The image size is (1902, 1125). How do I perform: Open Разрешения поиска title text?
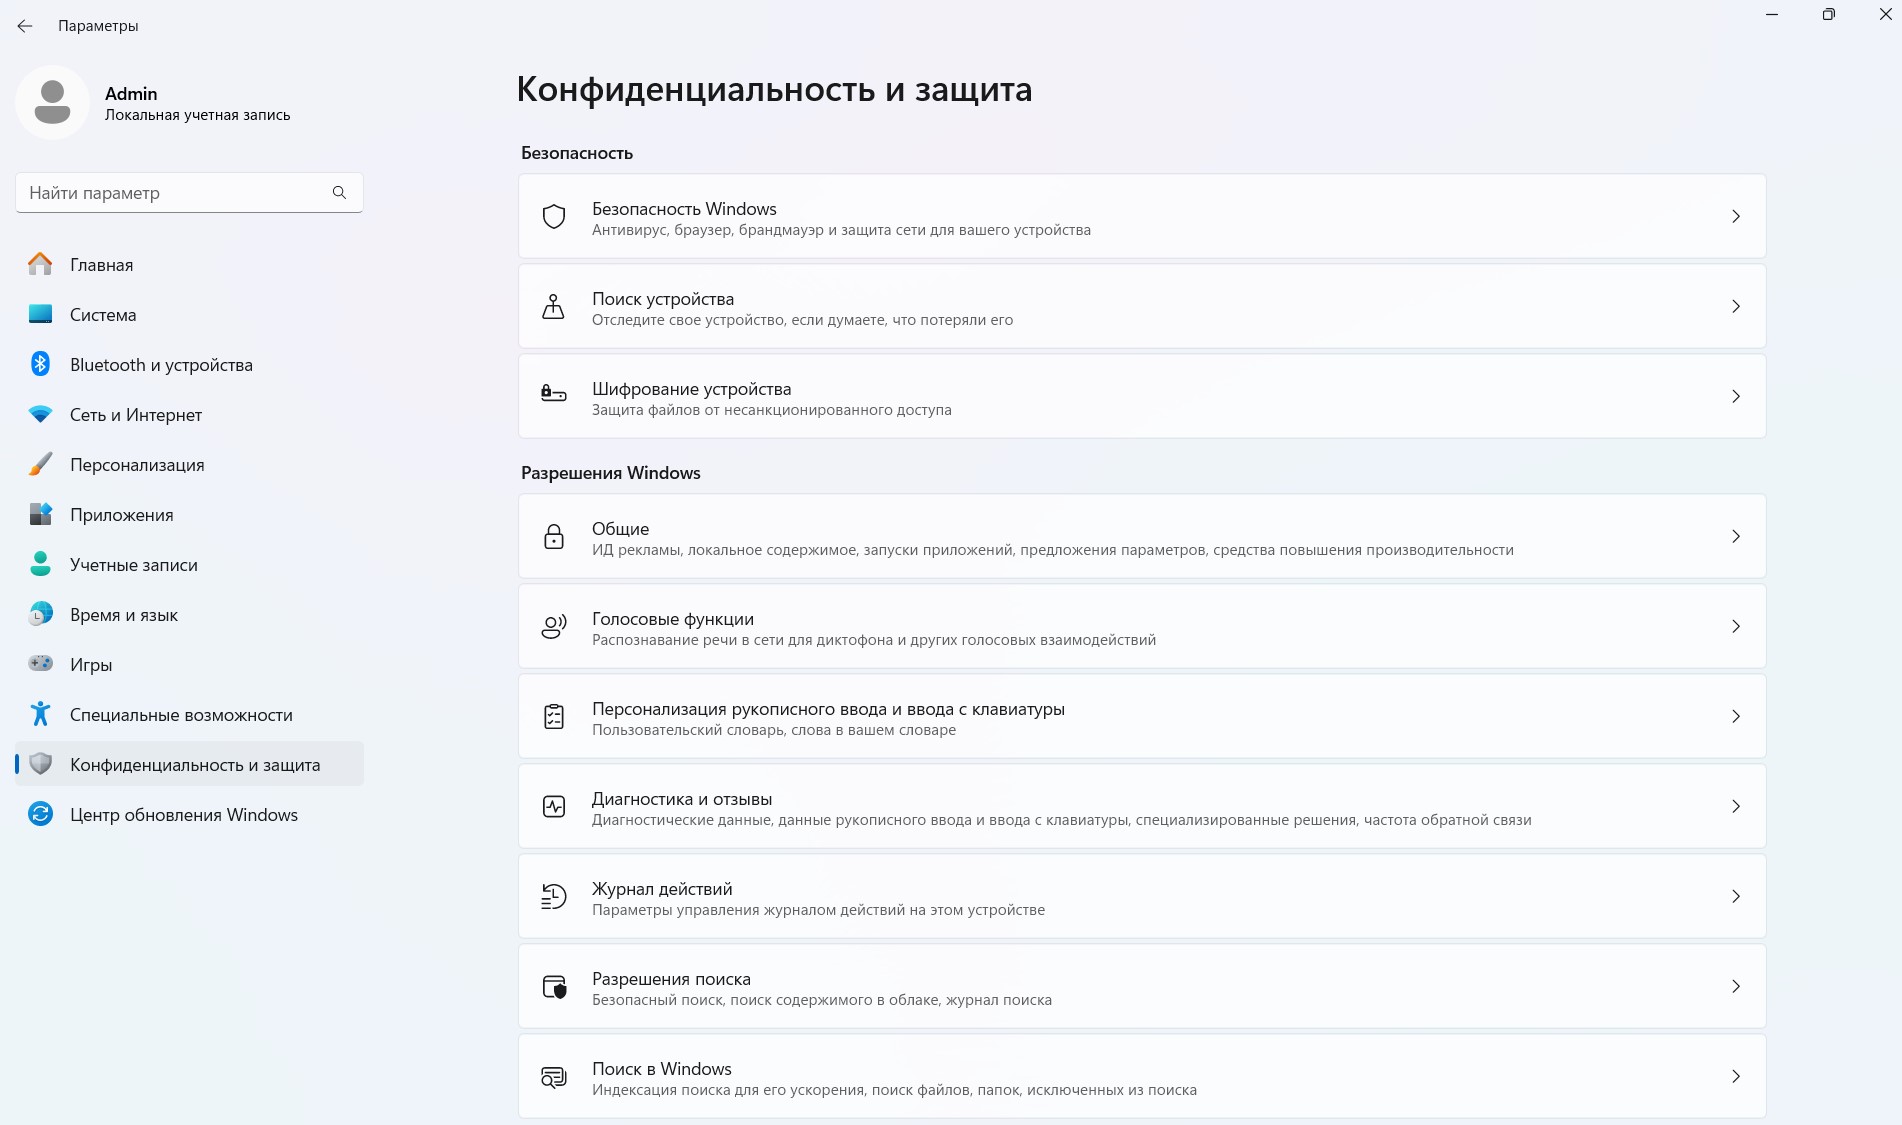[671, 979]
